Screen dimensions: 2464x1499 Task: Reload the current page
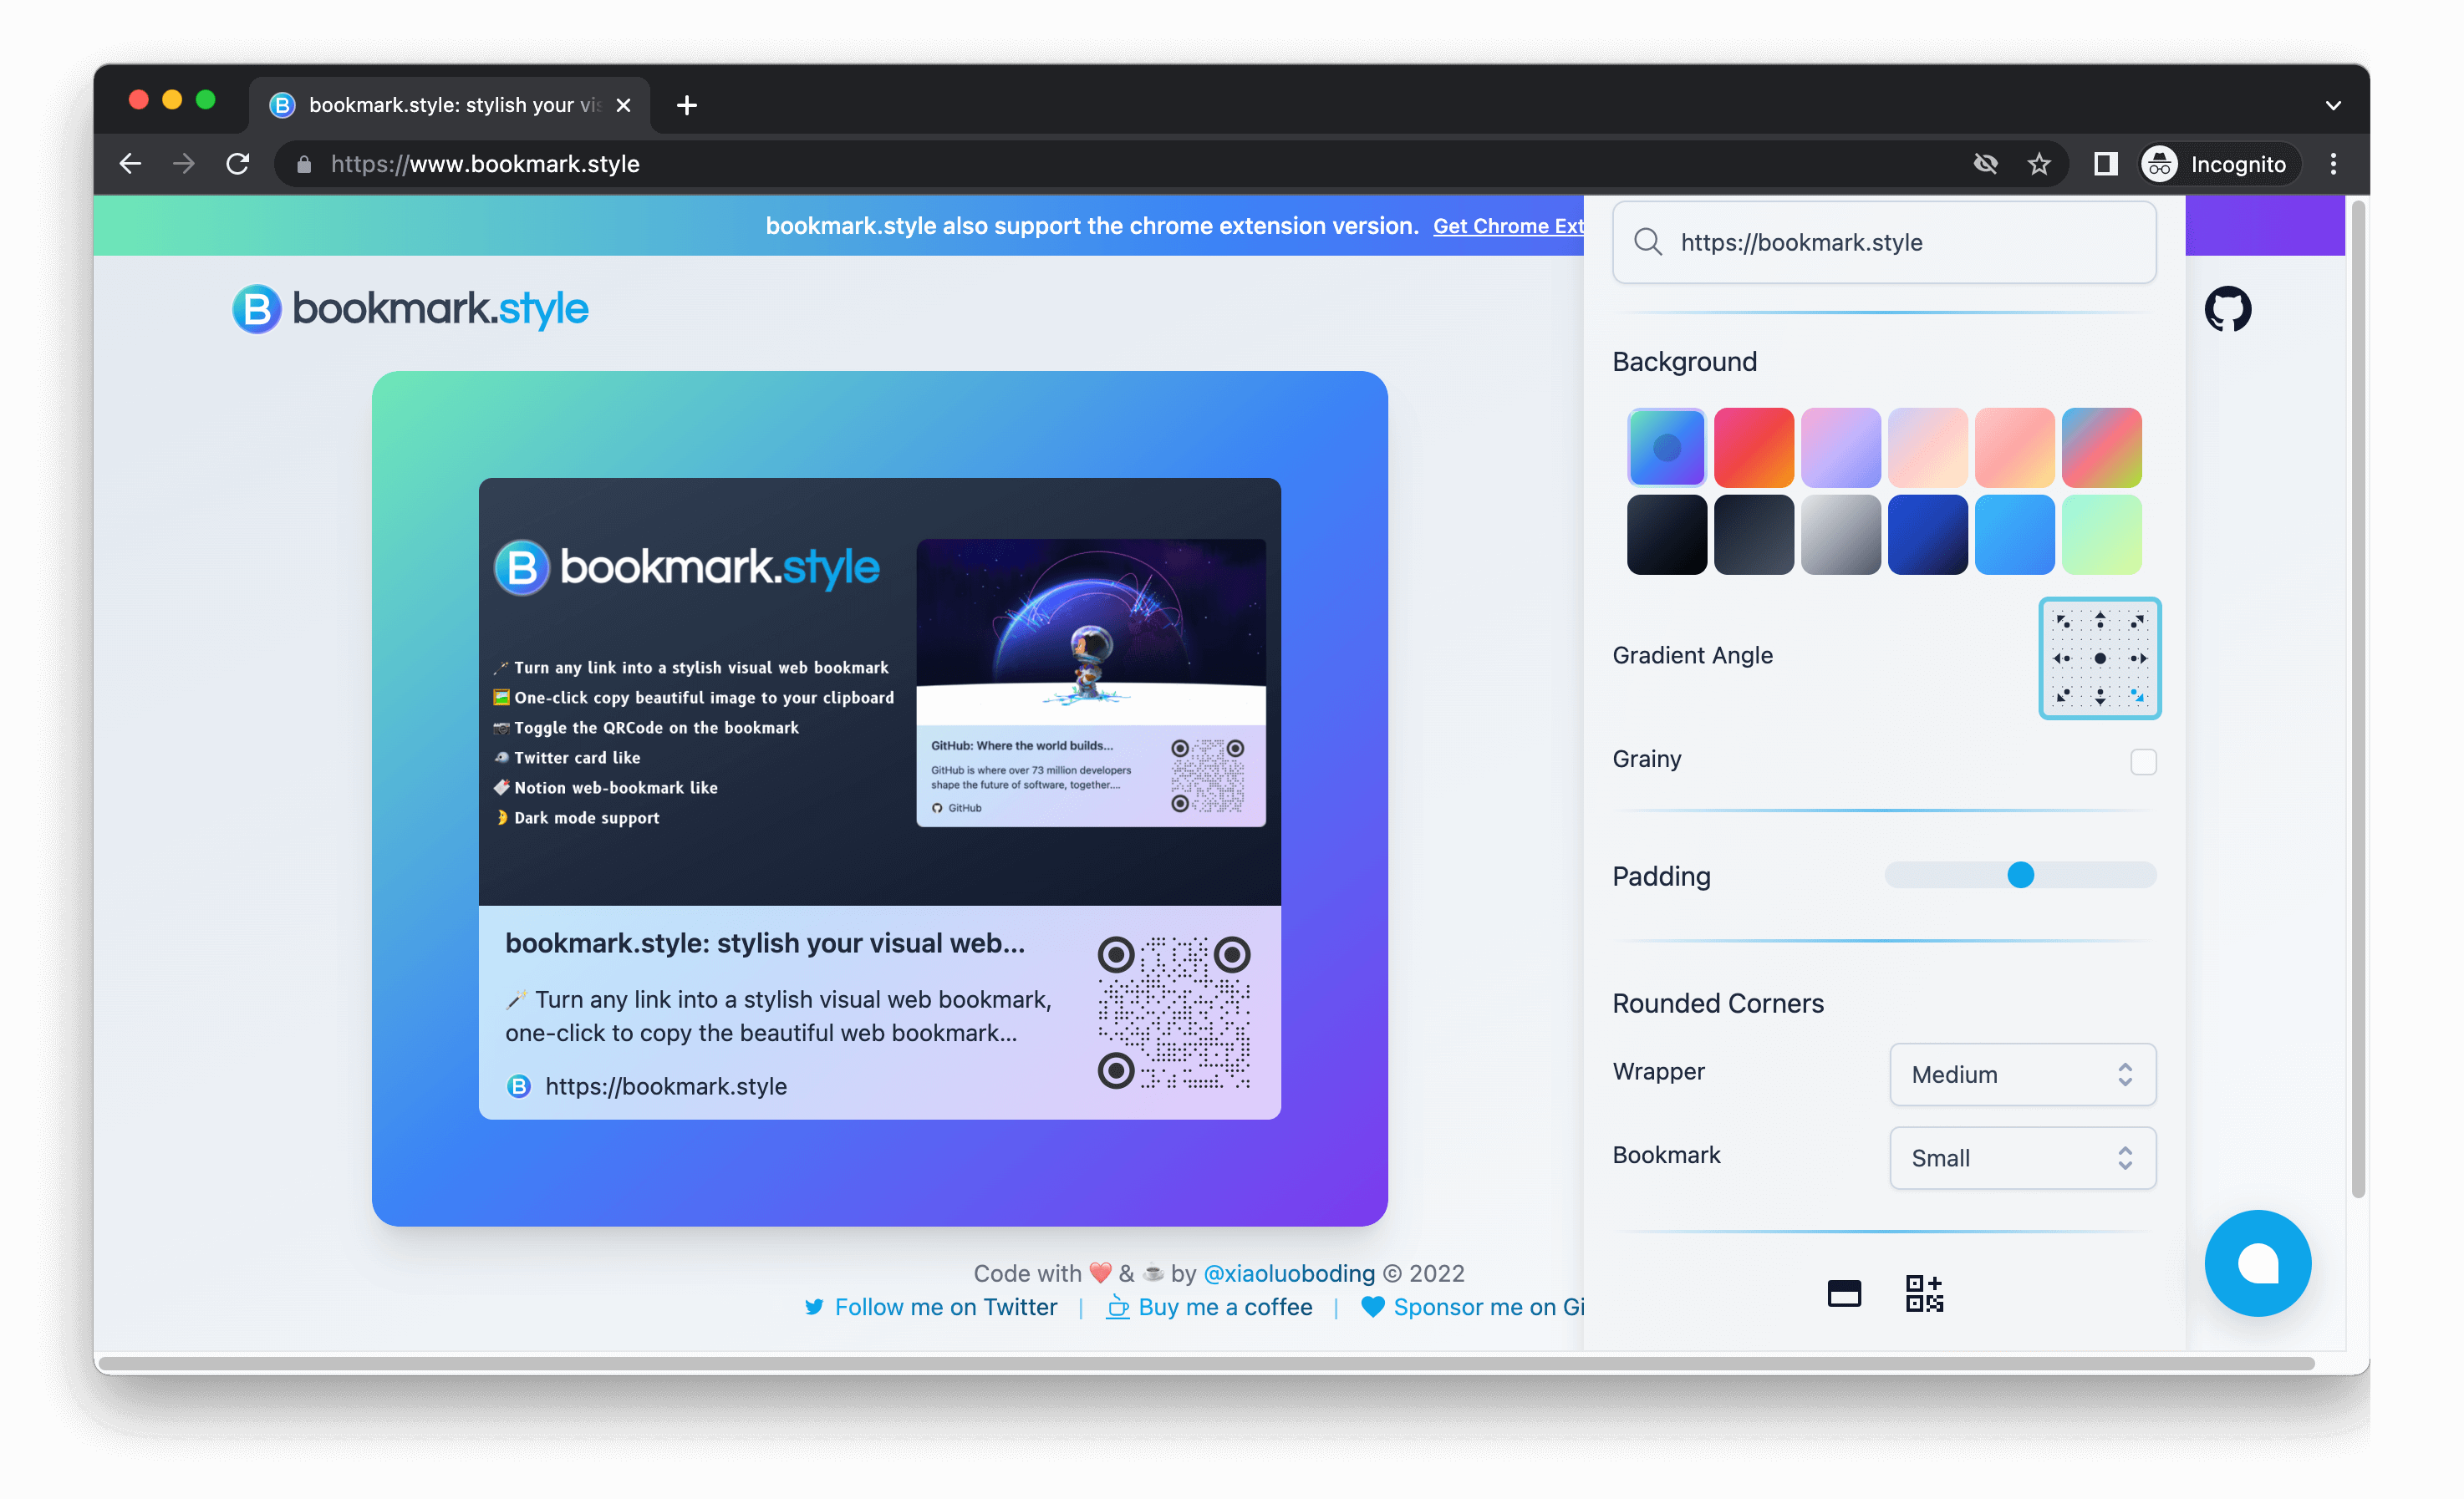pos(238,164)
